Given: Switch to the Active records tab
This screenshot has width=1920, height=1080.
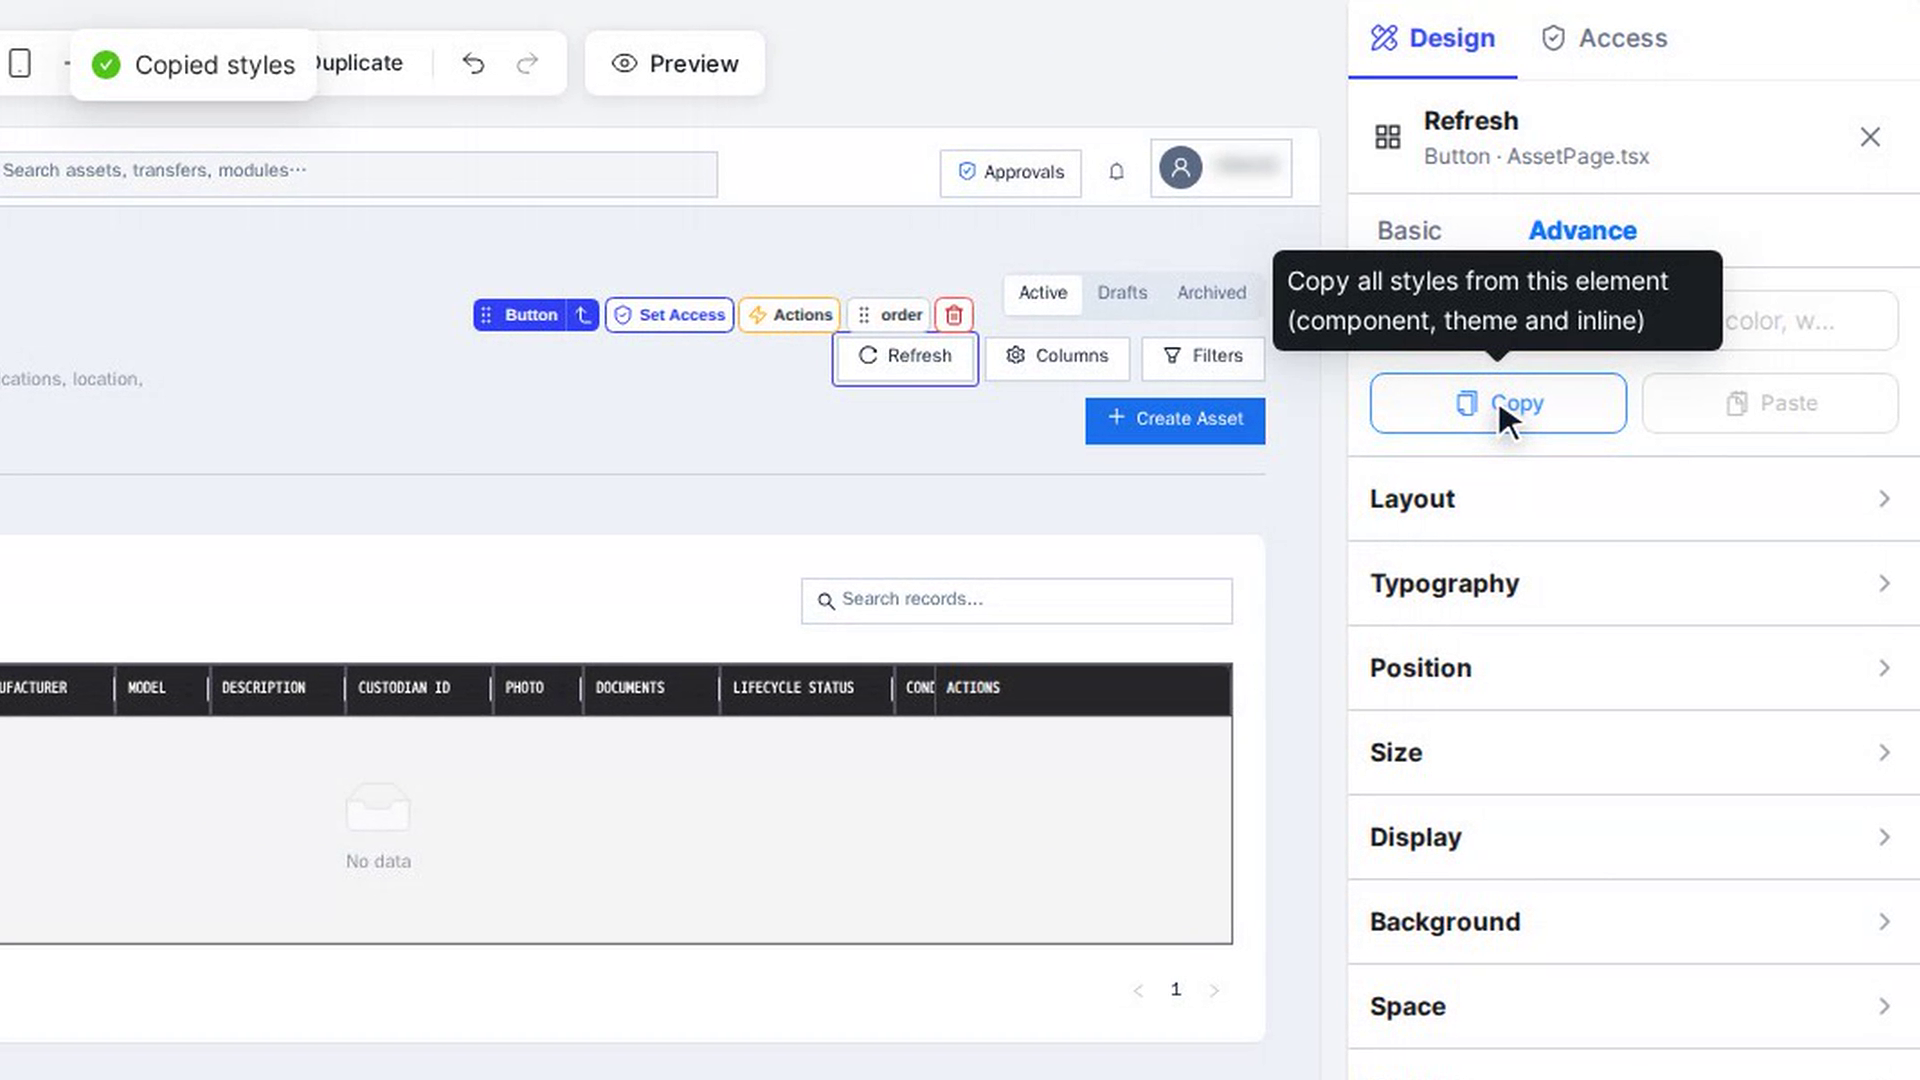Looking at the screenshot, I should 1043,293.
